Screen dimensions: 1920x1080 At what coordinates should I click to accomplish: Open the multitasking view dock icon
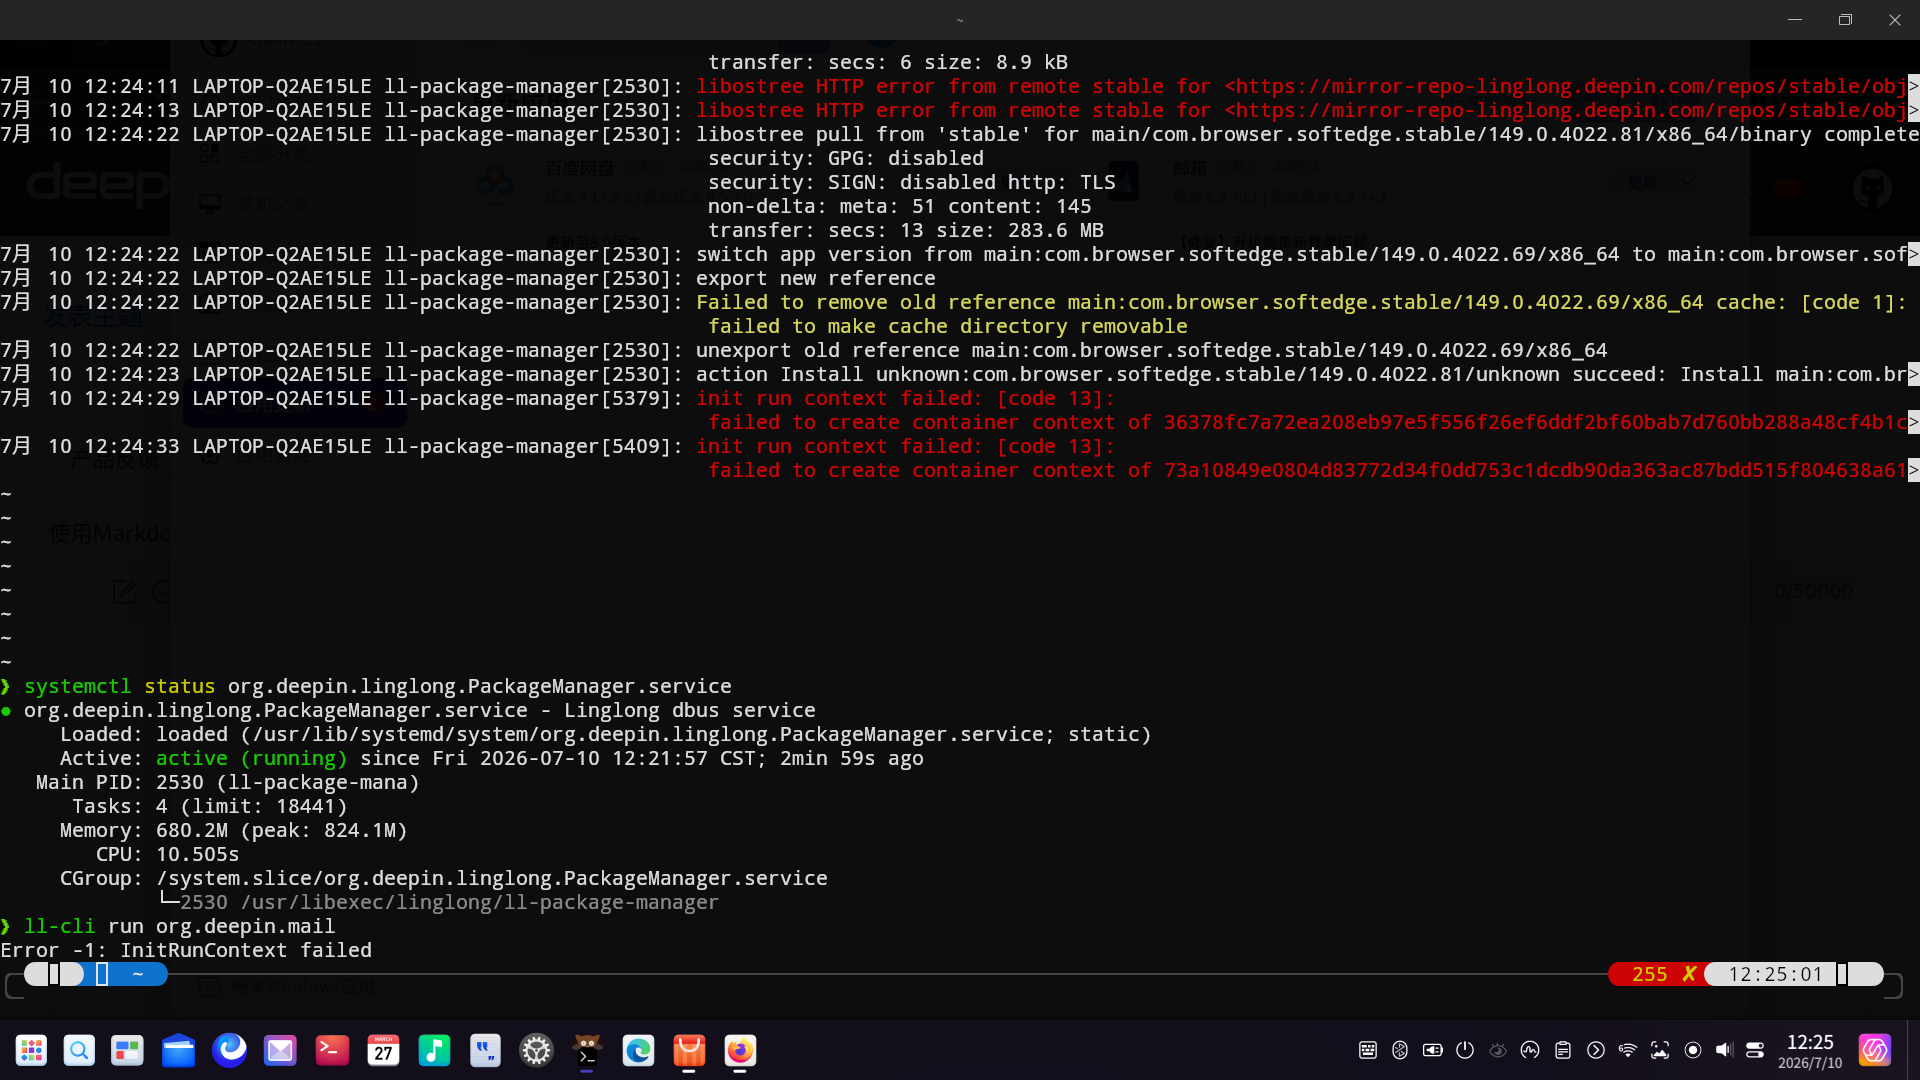click(127, 1050)
